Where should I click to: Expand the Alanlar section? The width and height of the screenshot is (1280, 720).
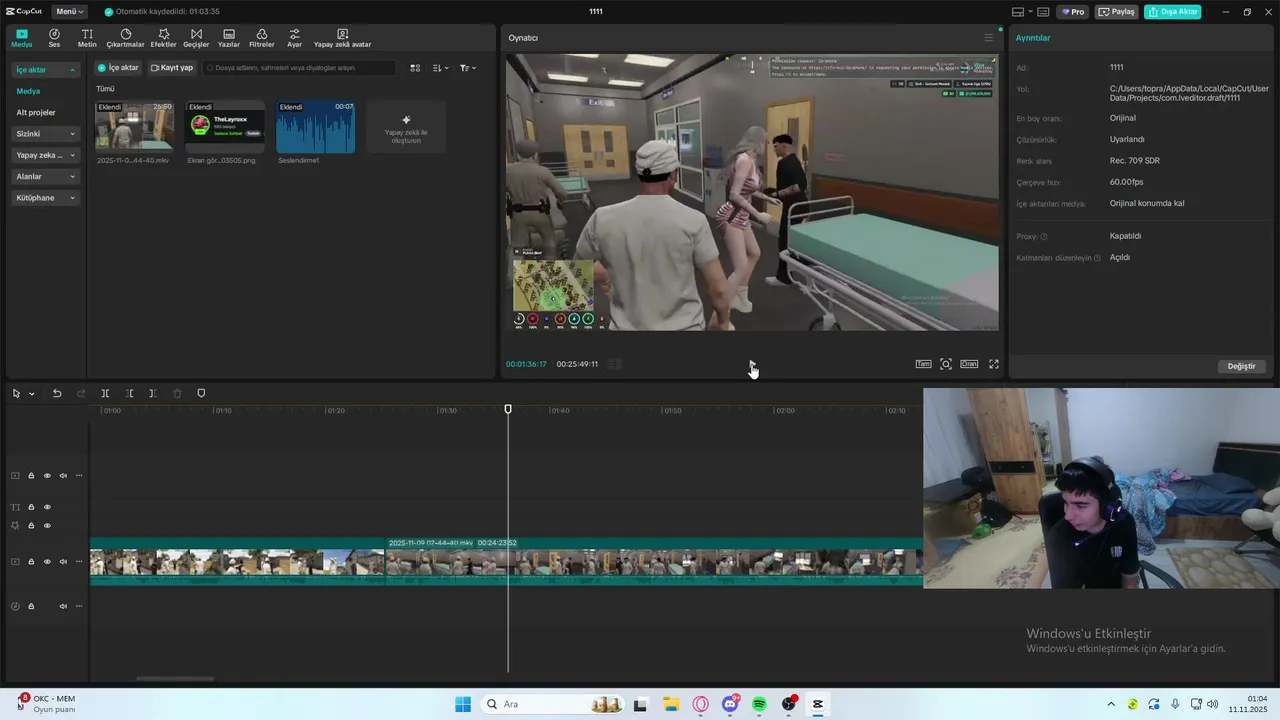point(45,177)
